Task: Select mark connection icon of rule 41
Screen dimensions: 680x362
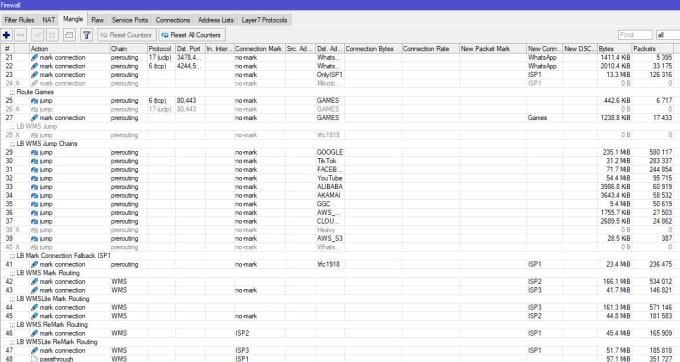Action: tap(34, 264)
